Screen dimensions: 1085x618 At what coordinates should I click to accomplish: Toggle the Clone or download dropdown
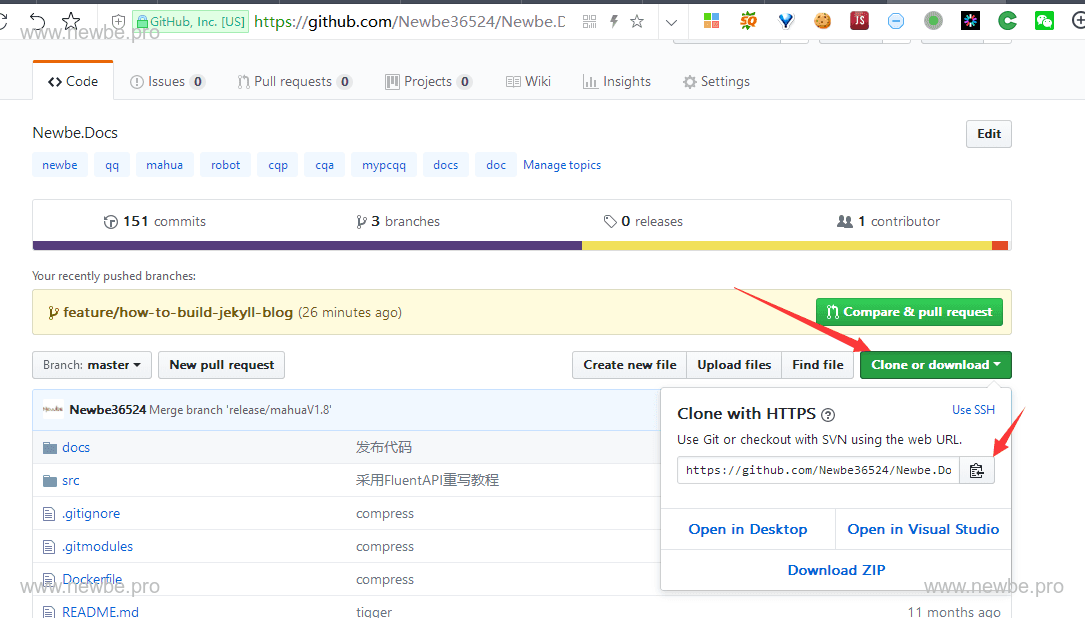pos(935,365)
